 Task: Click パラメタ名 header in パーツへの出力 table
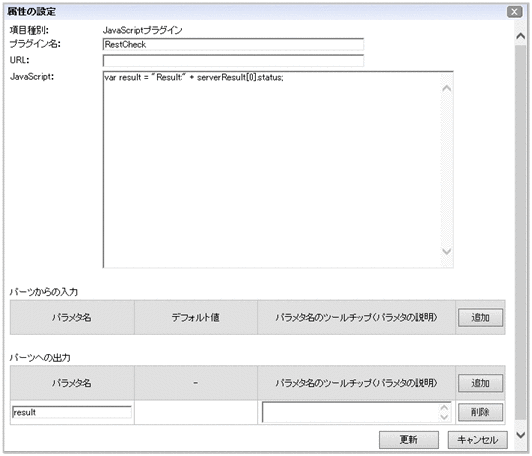(72, 383)
